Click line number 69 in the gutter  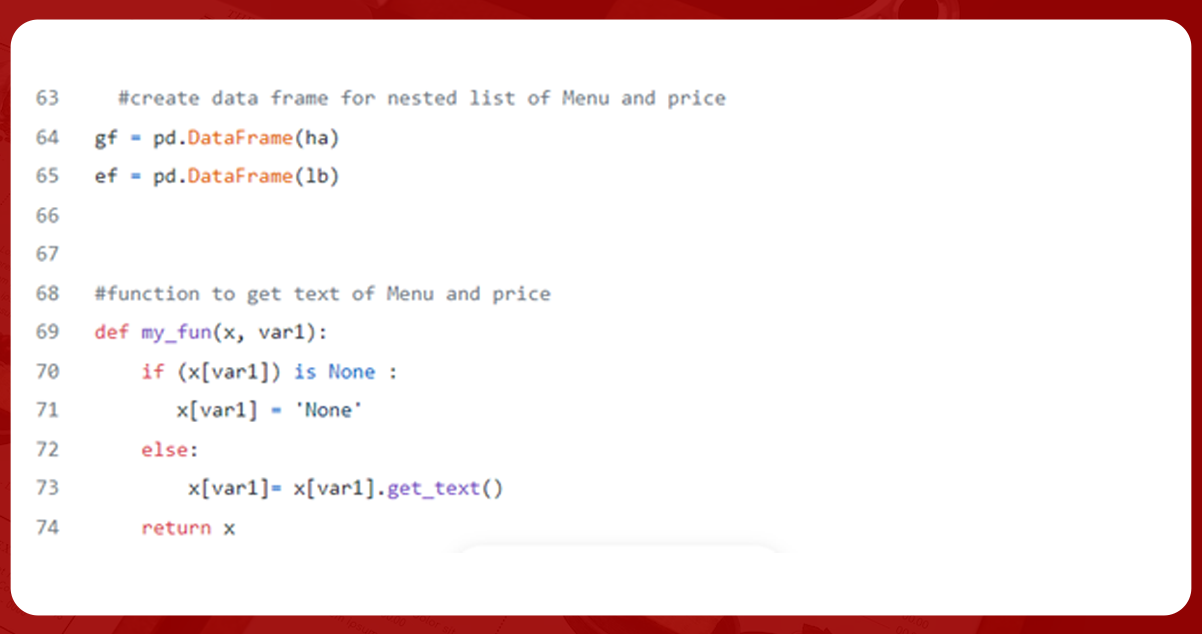pyautogui.click(x=47, y=332)
